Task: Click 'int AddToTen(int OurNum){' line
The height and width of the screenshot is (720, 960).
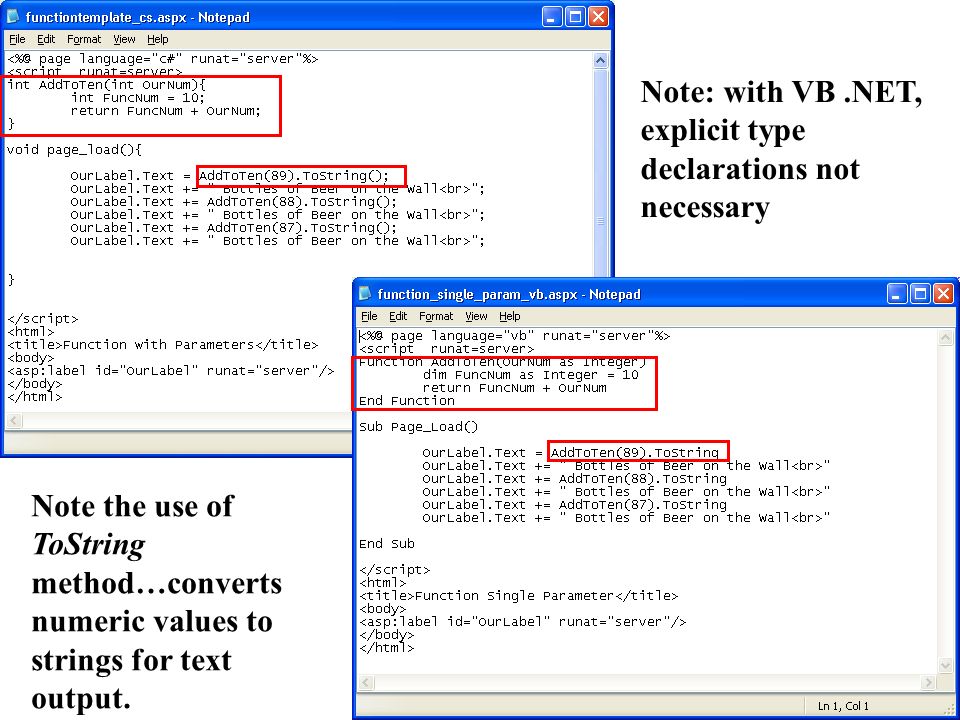Action: pyautogui.click(x=106, y=84)
